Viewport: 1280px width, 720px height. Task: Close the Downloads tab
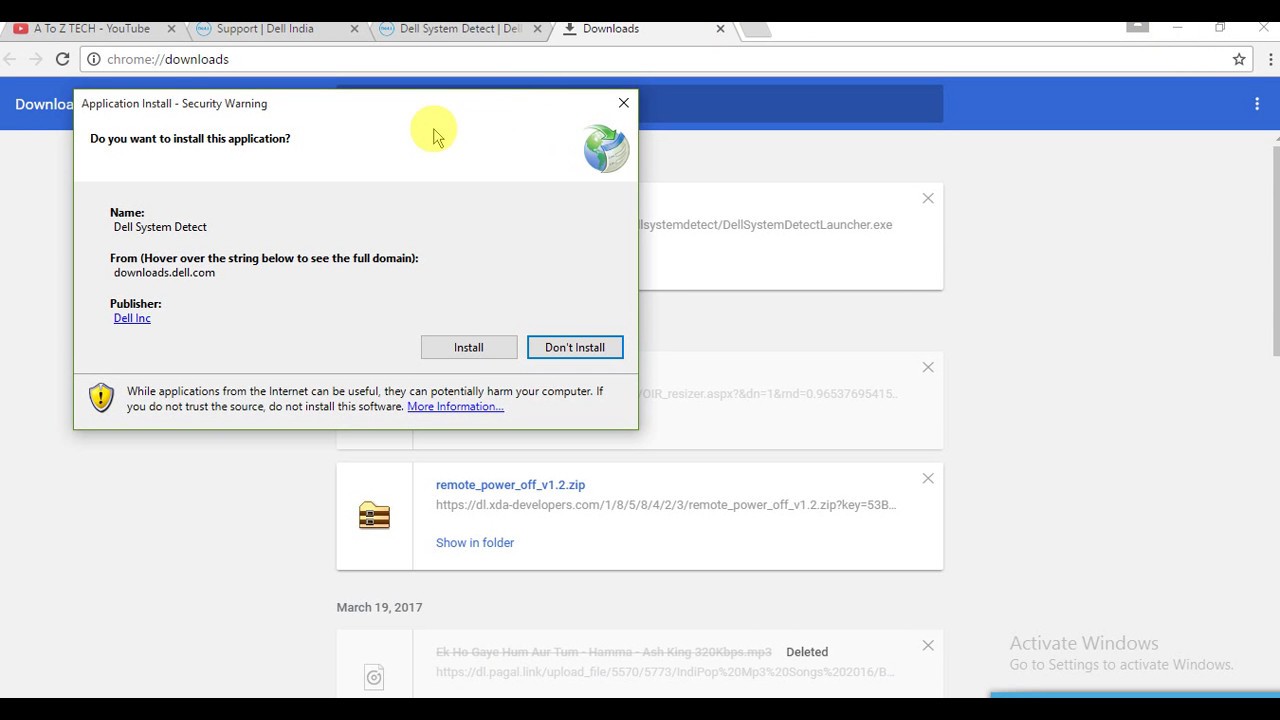click(x=720, y=29)
